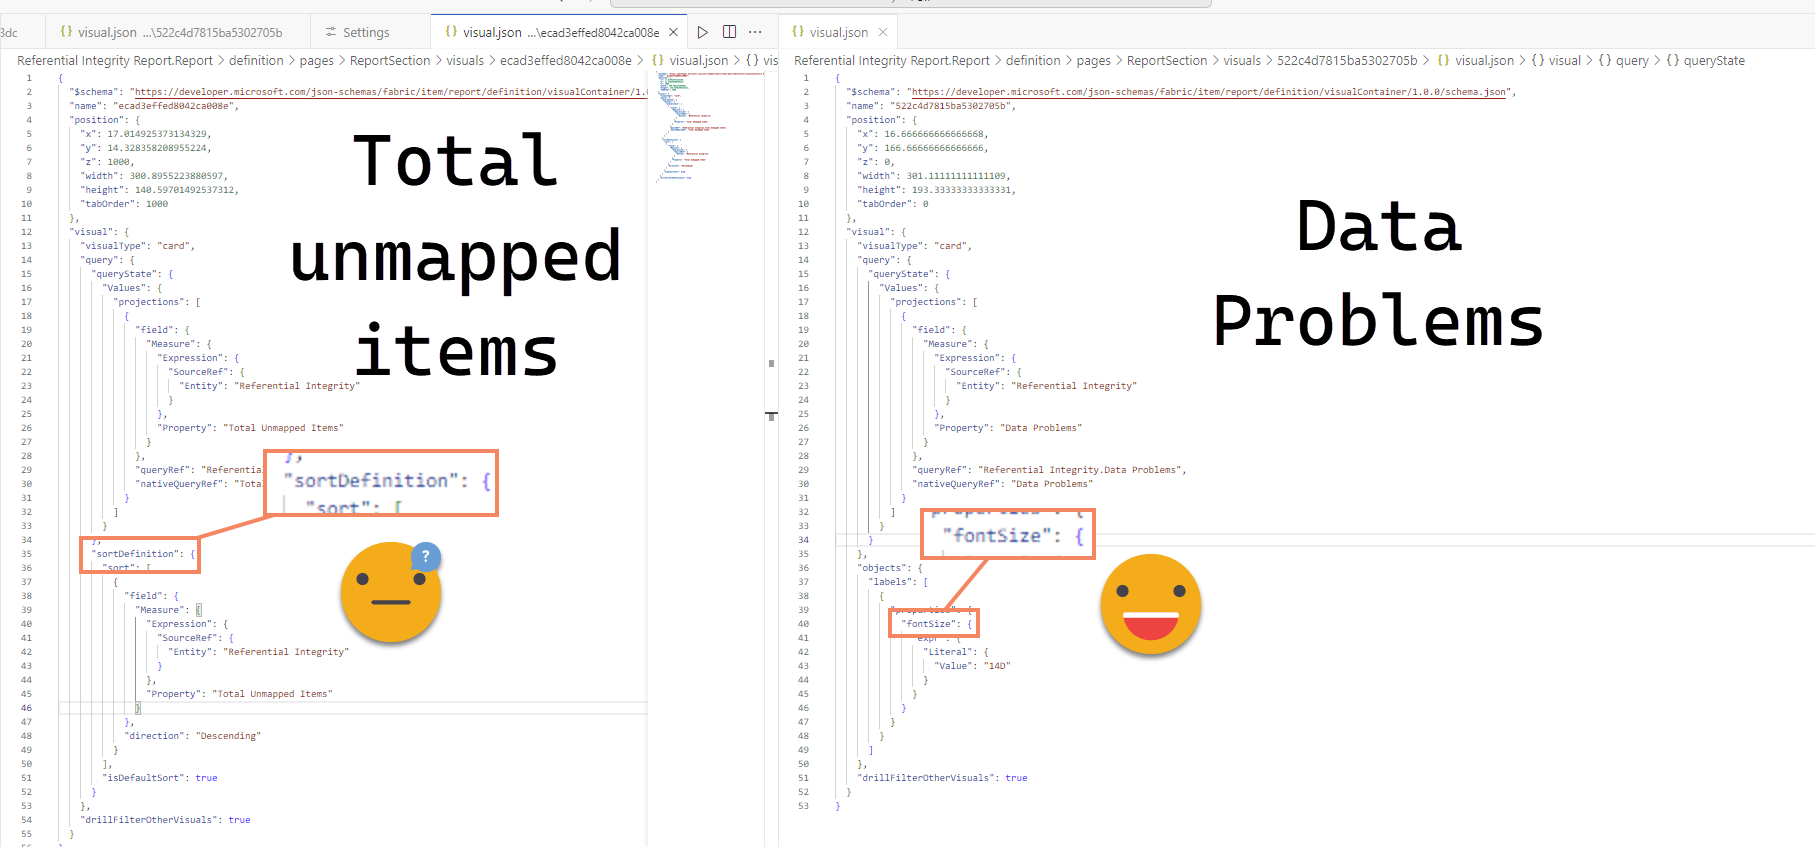Click the smiling emoji in the right pane
This screenshot has width=1815, height=847.
(1150, 604)
